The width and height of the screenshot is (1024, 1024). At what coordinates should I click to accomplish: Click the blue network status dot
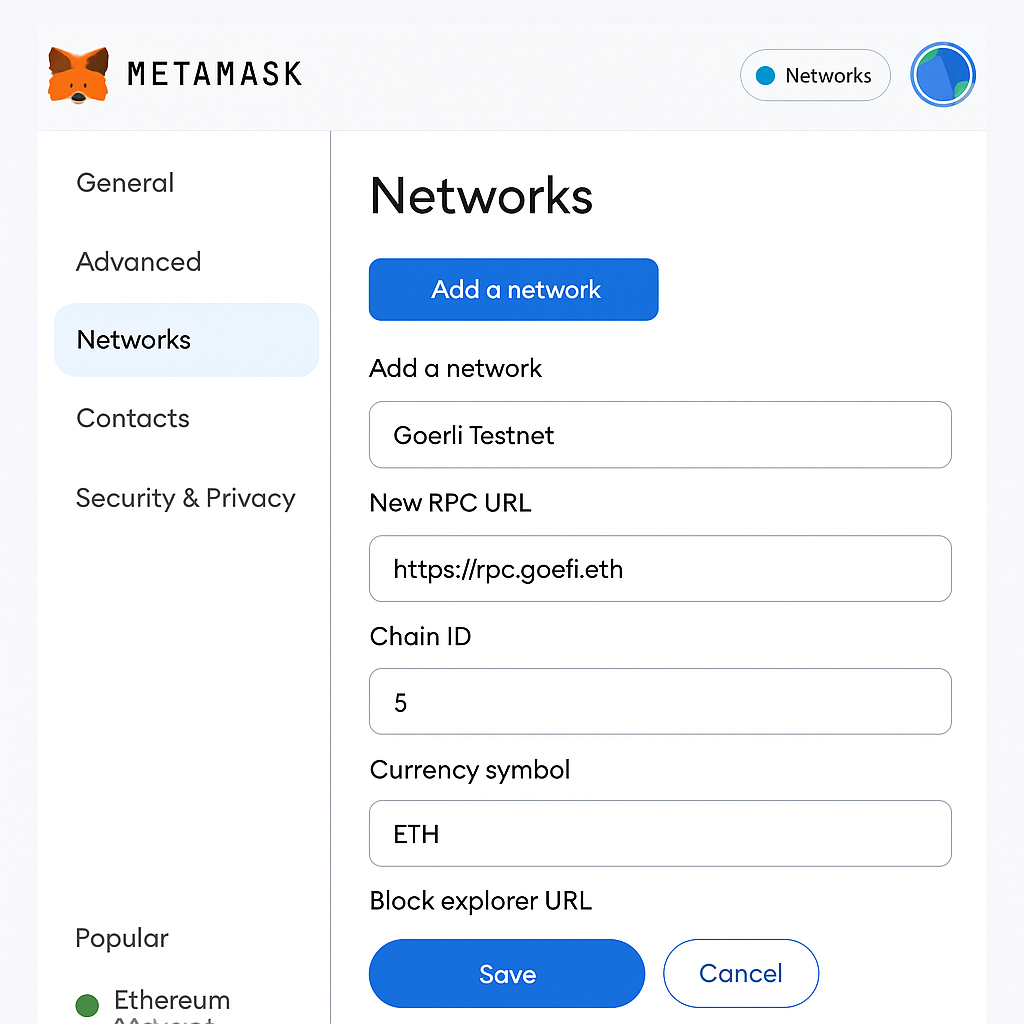[765, 76]
